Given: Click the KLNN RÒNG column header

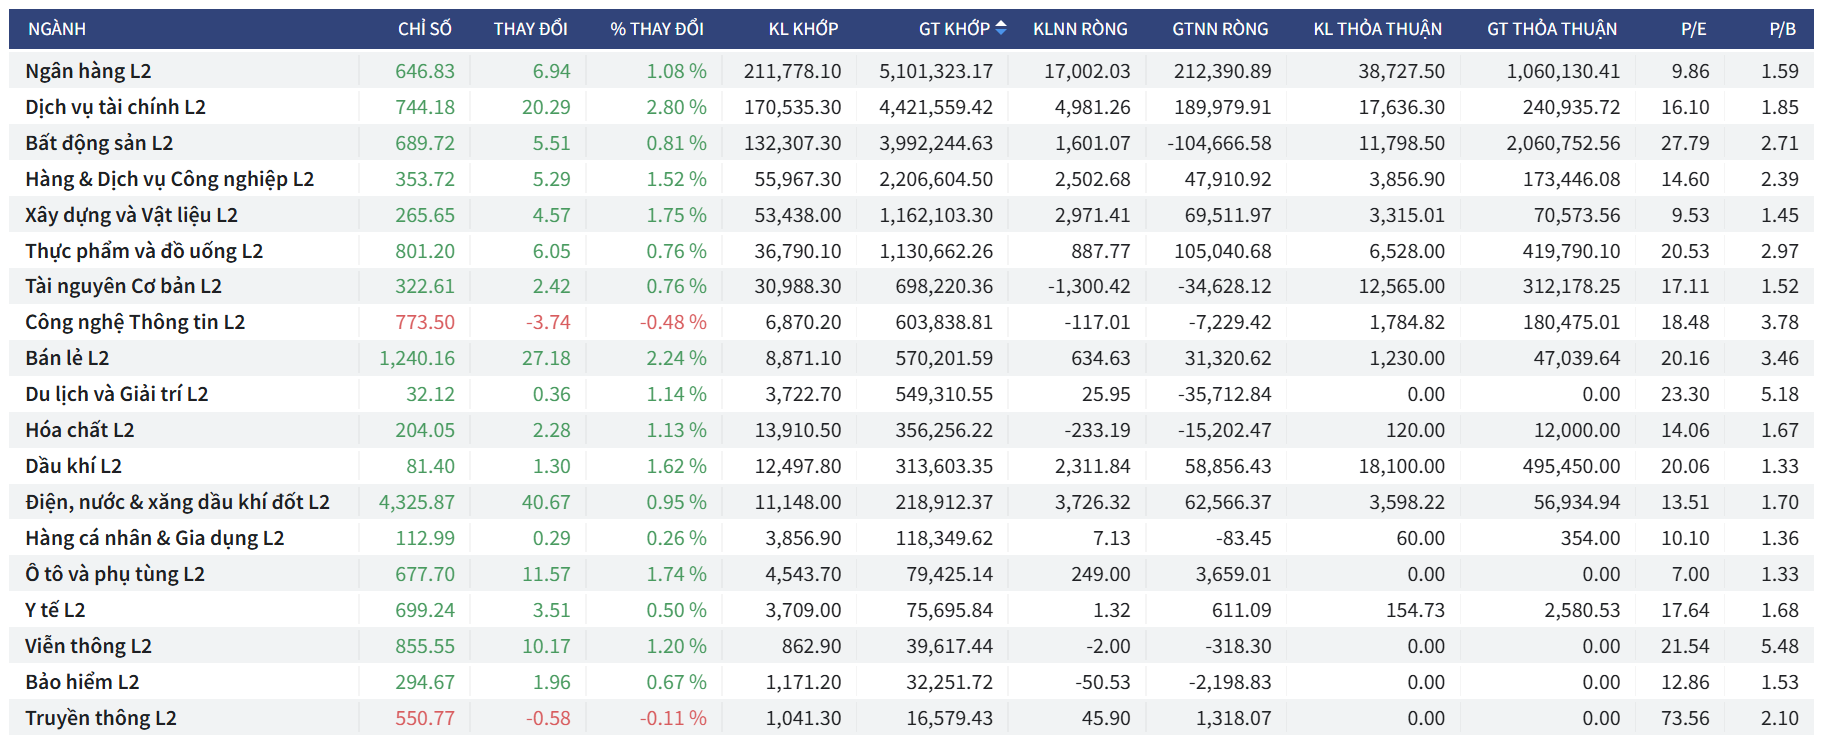Looking at the screenshot, I should coord(1080,29).
